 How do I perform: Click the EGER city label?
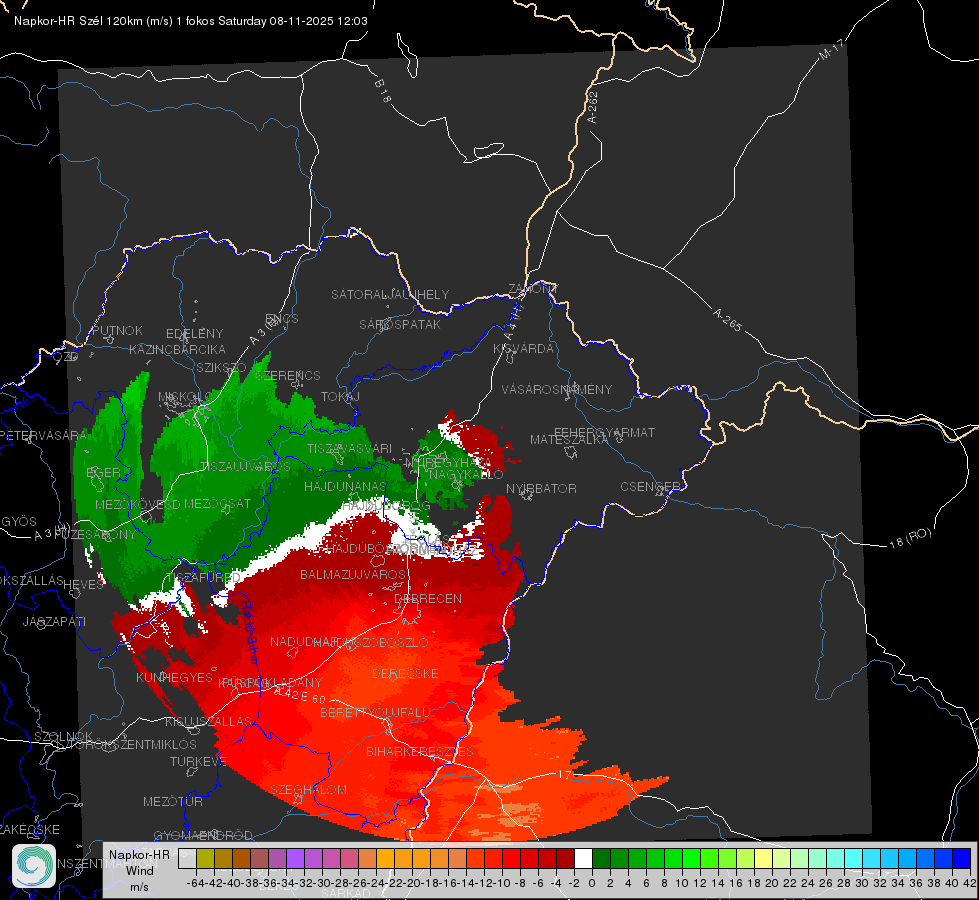point(103,473)
